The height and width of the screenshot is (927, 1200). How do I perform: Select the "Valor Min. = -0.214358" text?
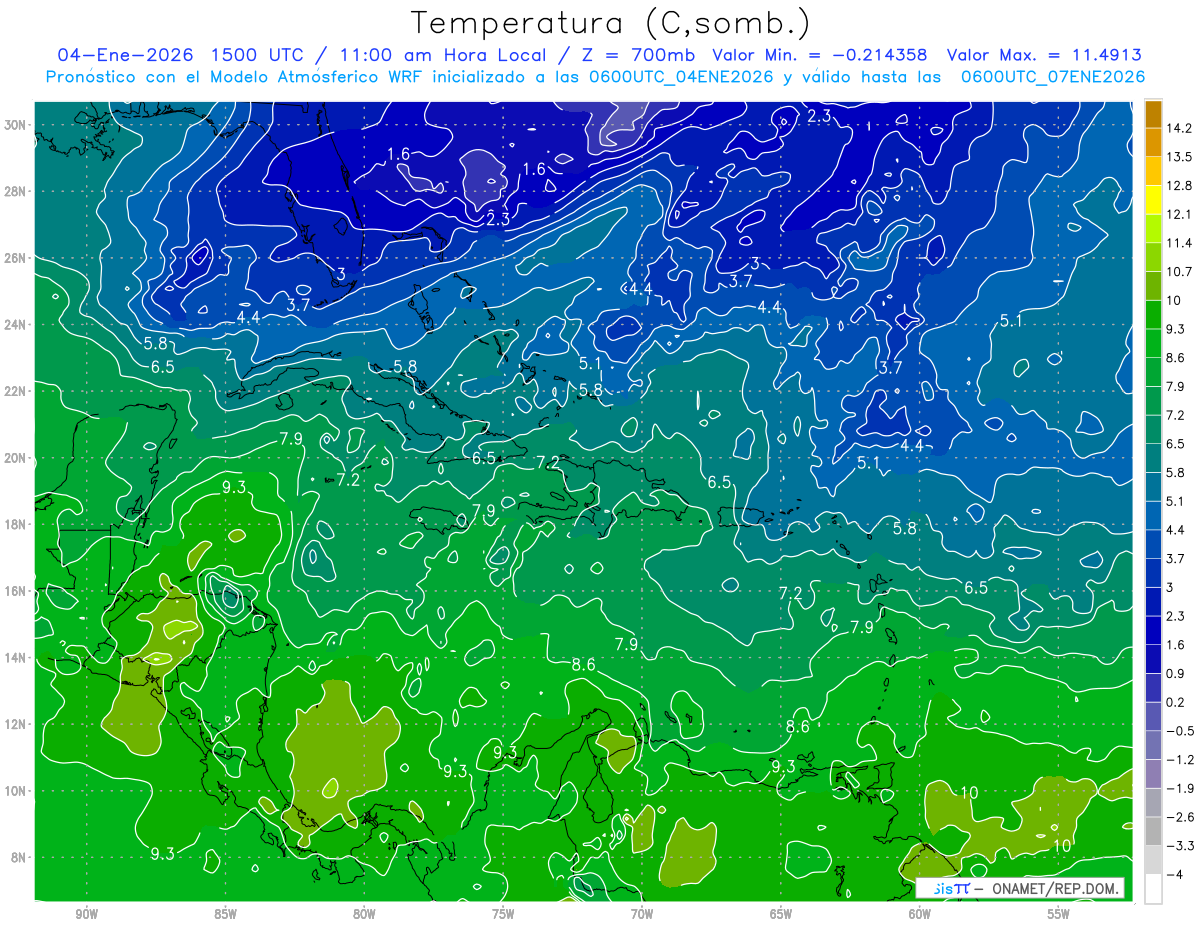[x=819, y=55]
